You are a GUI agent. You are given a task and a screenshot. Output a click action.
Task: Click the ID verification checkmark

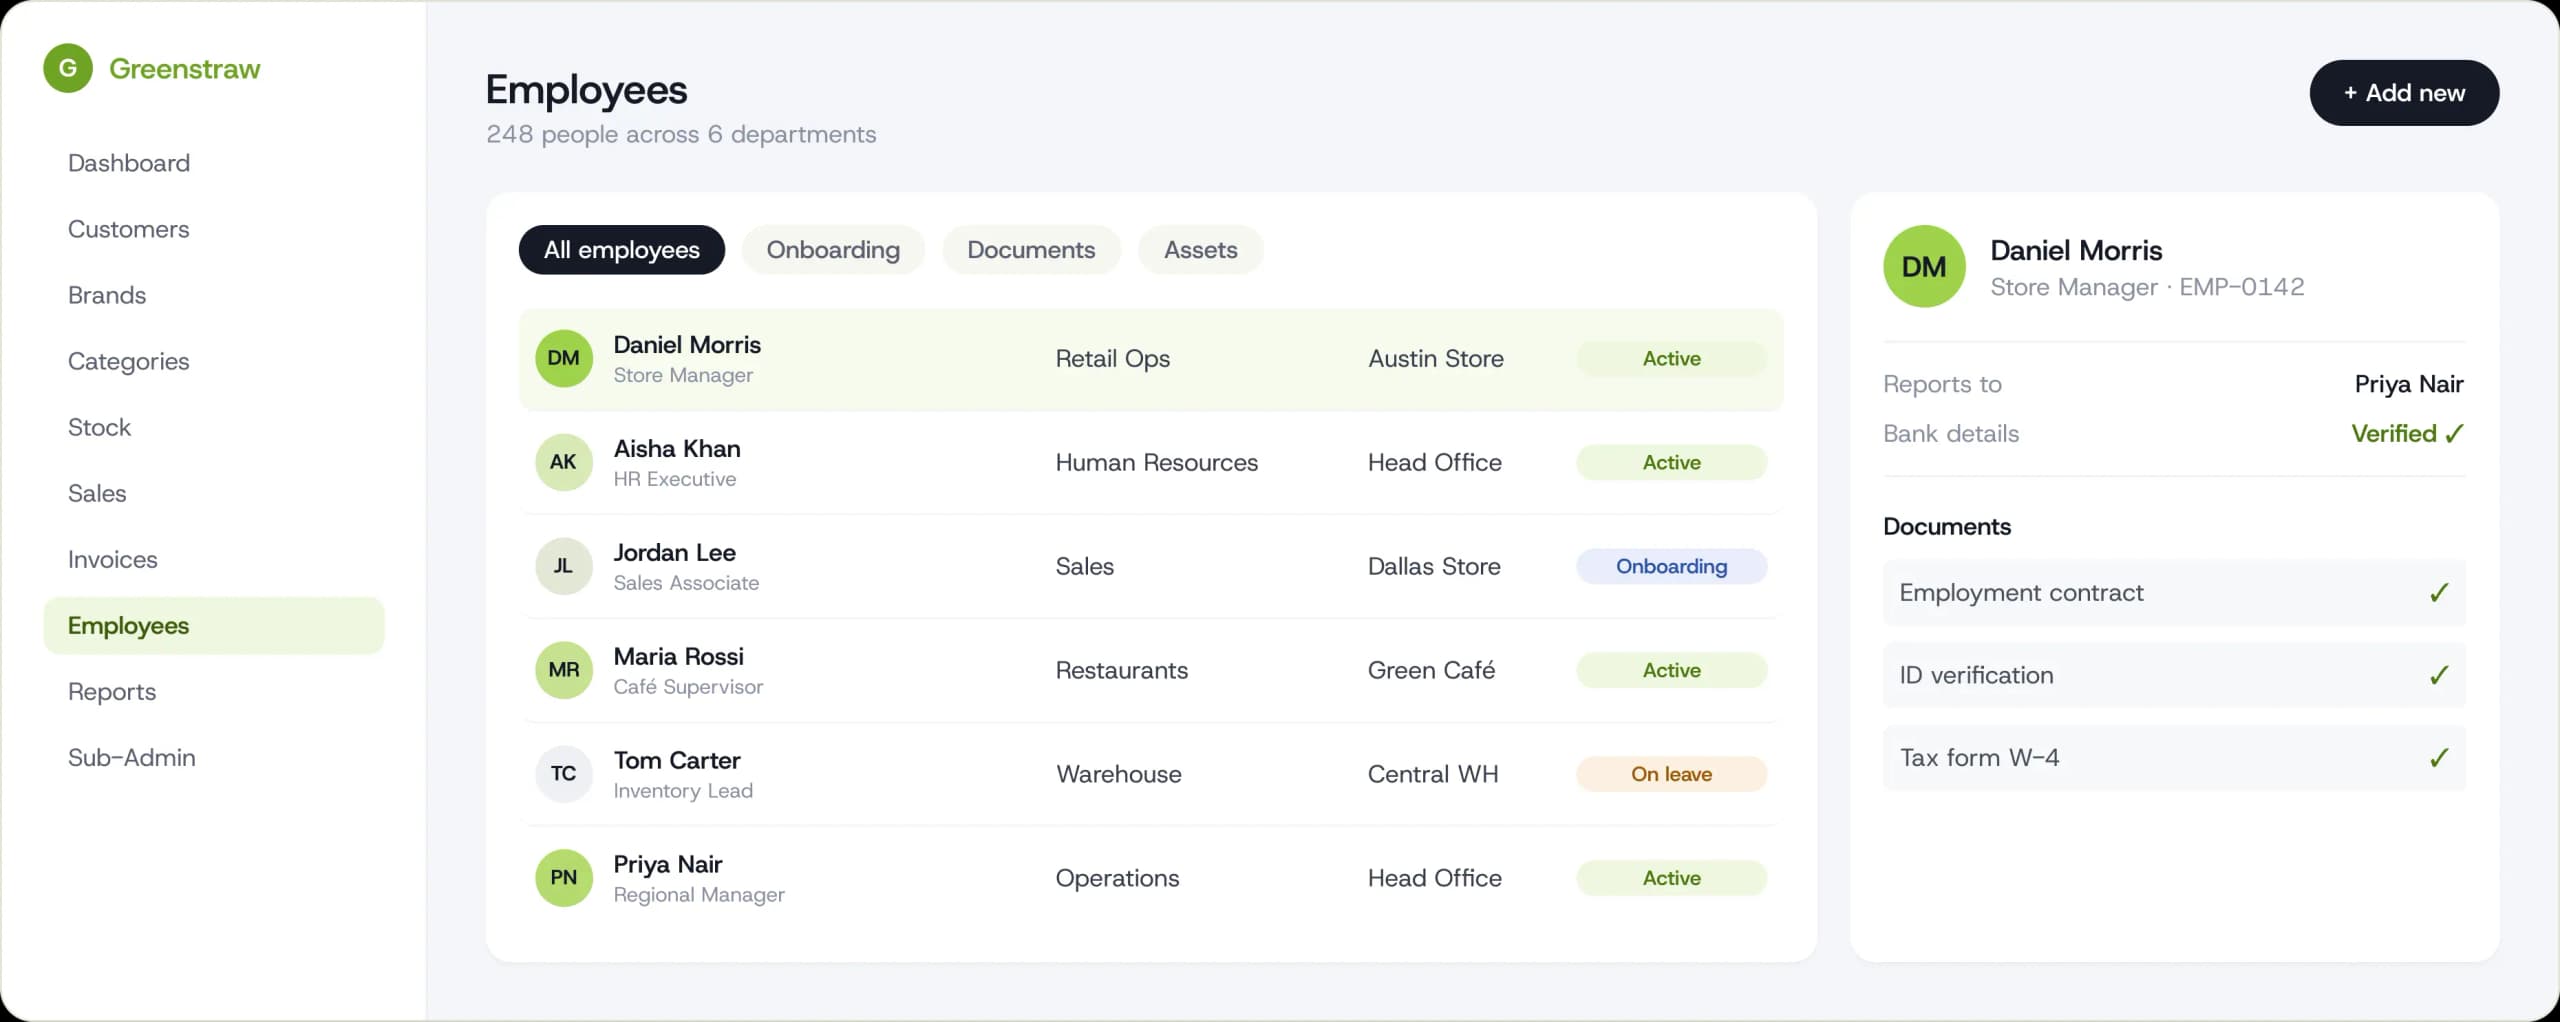(x=2439, y=675)
